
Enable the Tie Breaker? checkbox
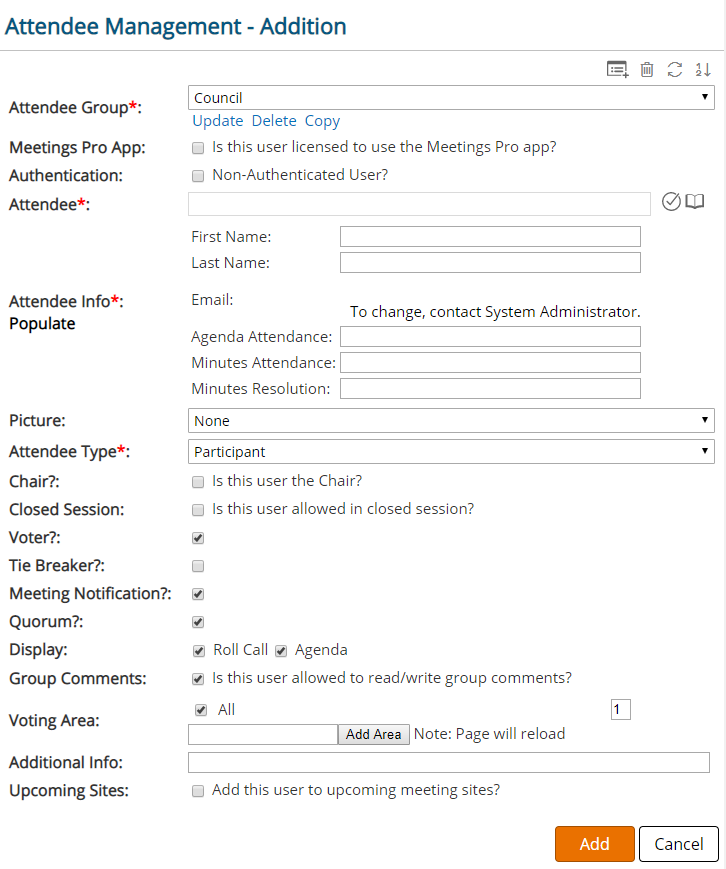coord(197,566)
